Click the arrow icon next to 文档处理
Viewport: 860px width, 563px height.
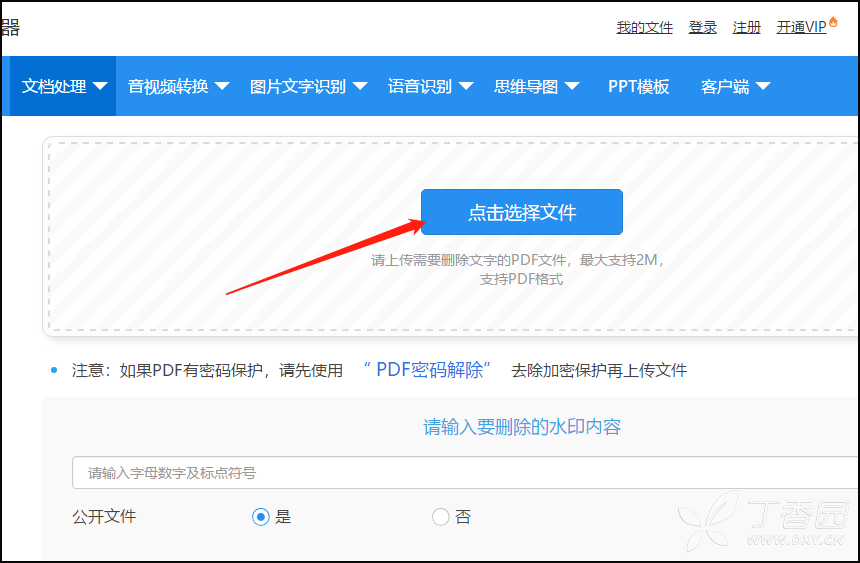click(x=100, y=86)
